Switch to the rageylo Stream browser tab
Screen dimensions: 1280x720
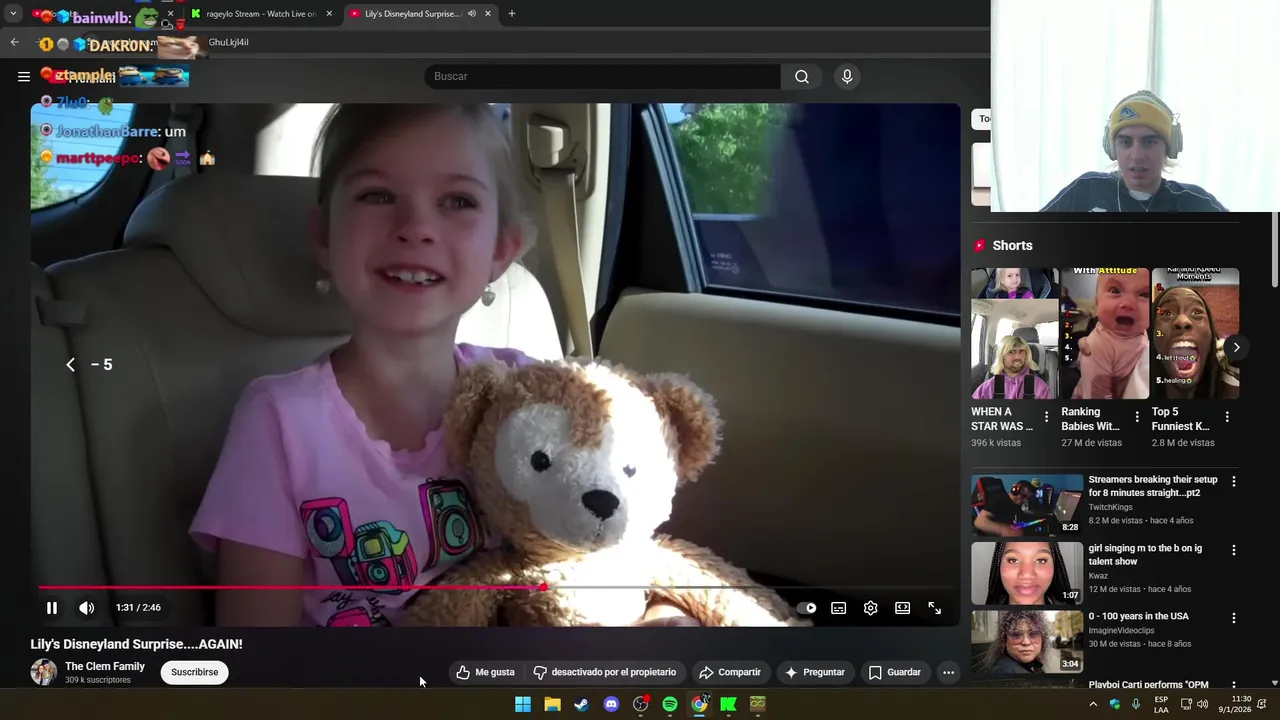261,14
